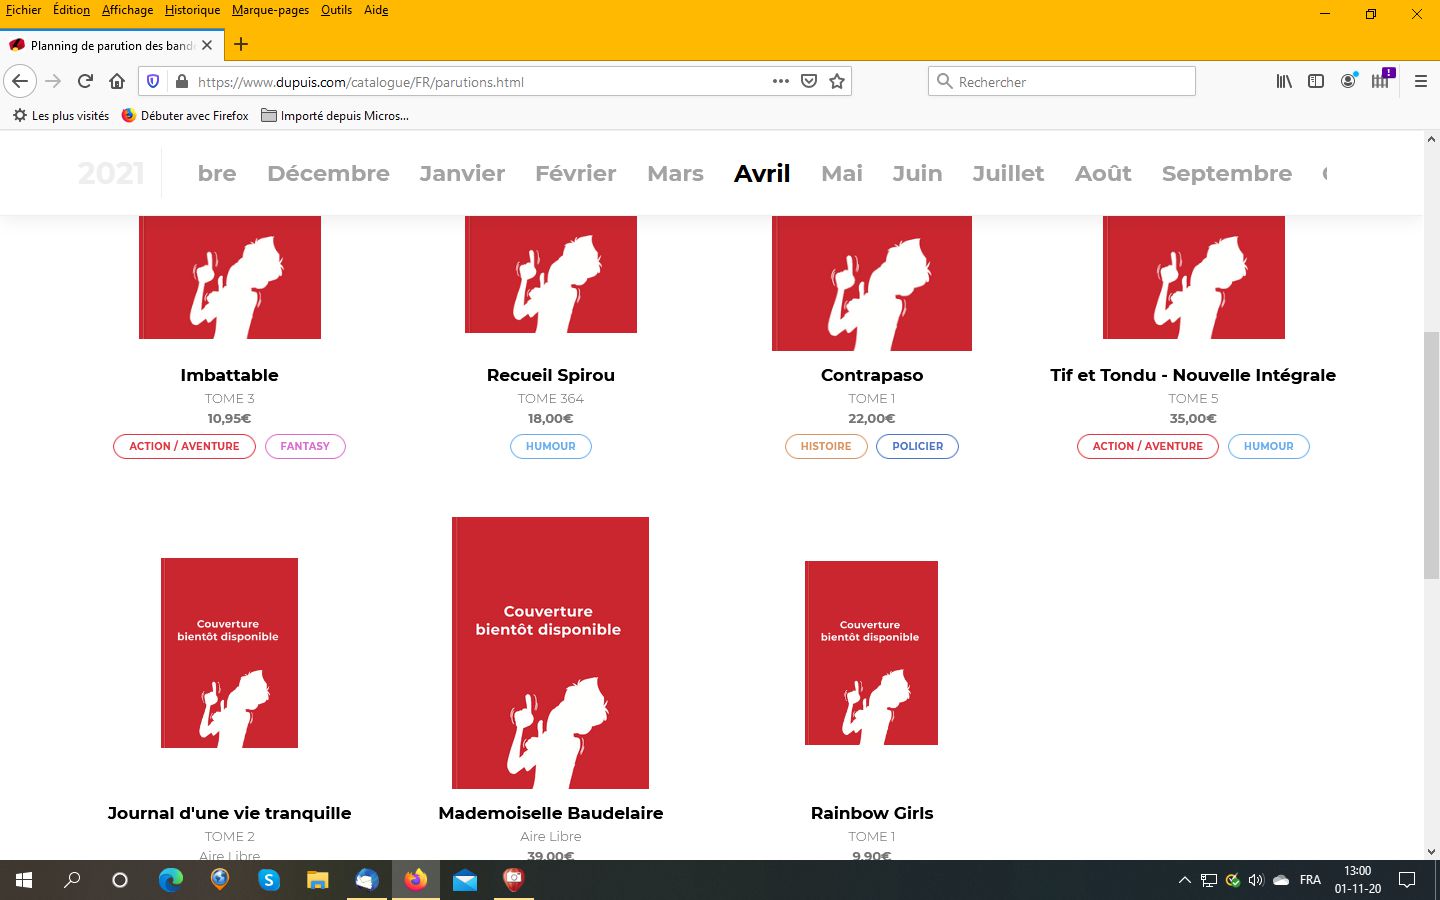Image resolution: width=1440 pixels, height=900 pixels.
Task: Save page to Pocket
Action: click(x=809, y=81)
